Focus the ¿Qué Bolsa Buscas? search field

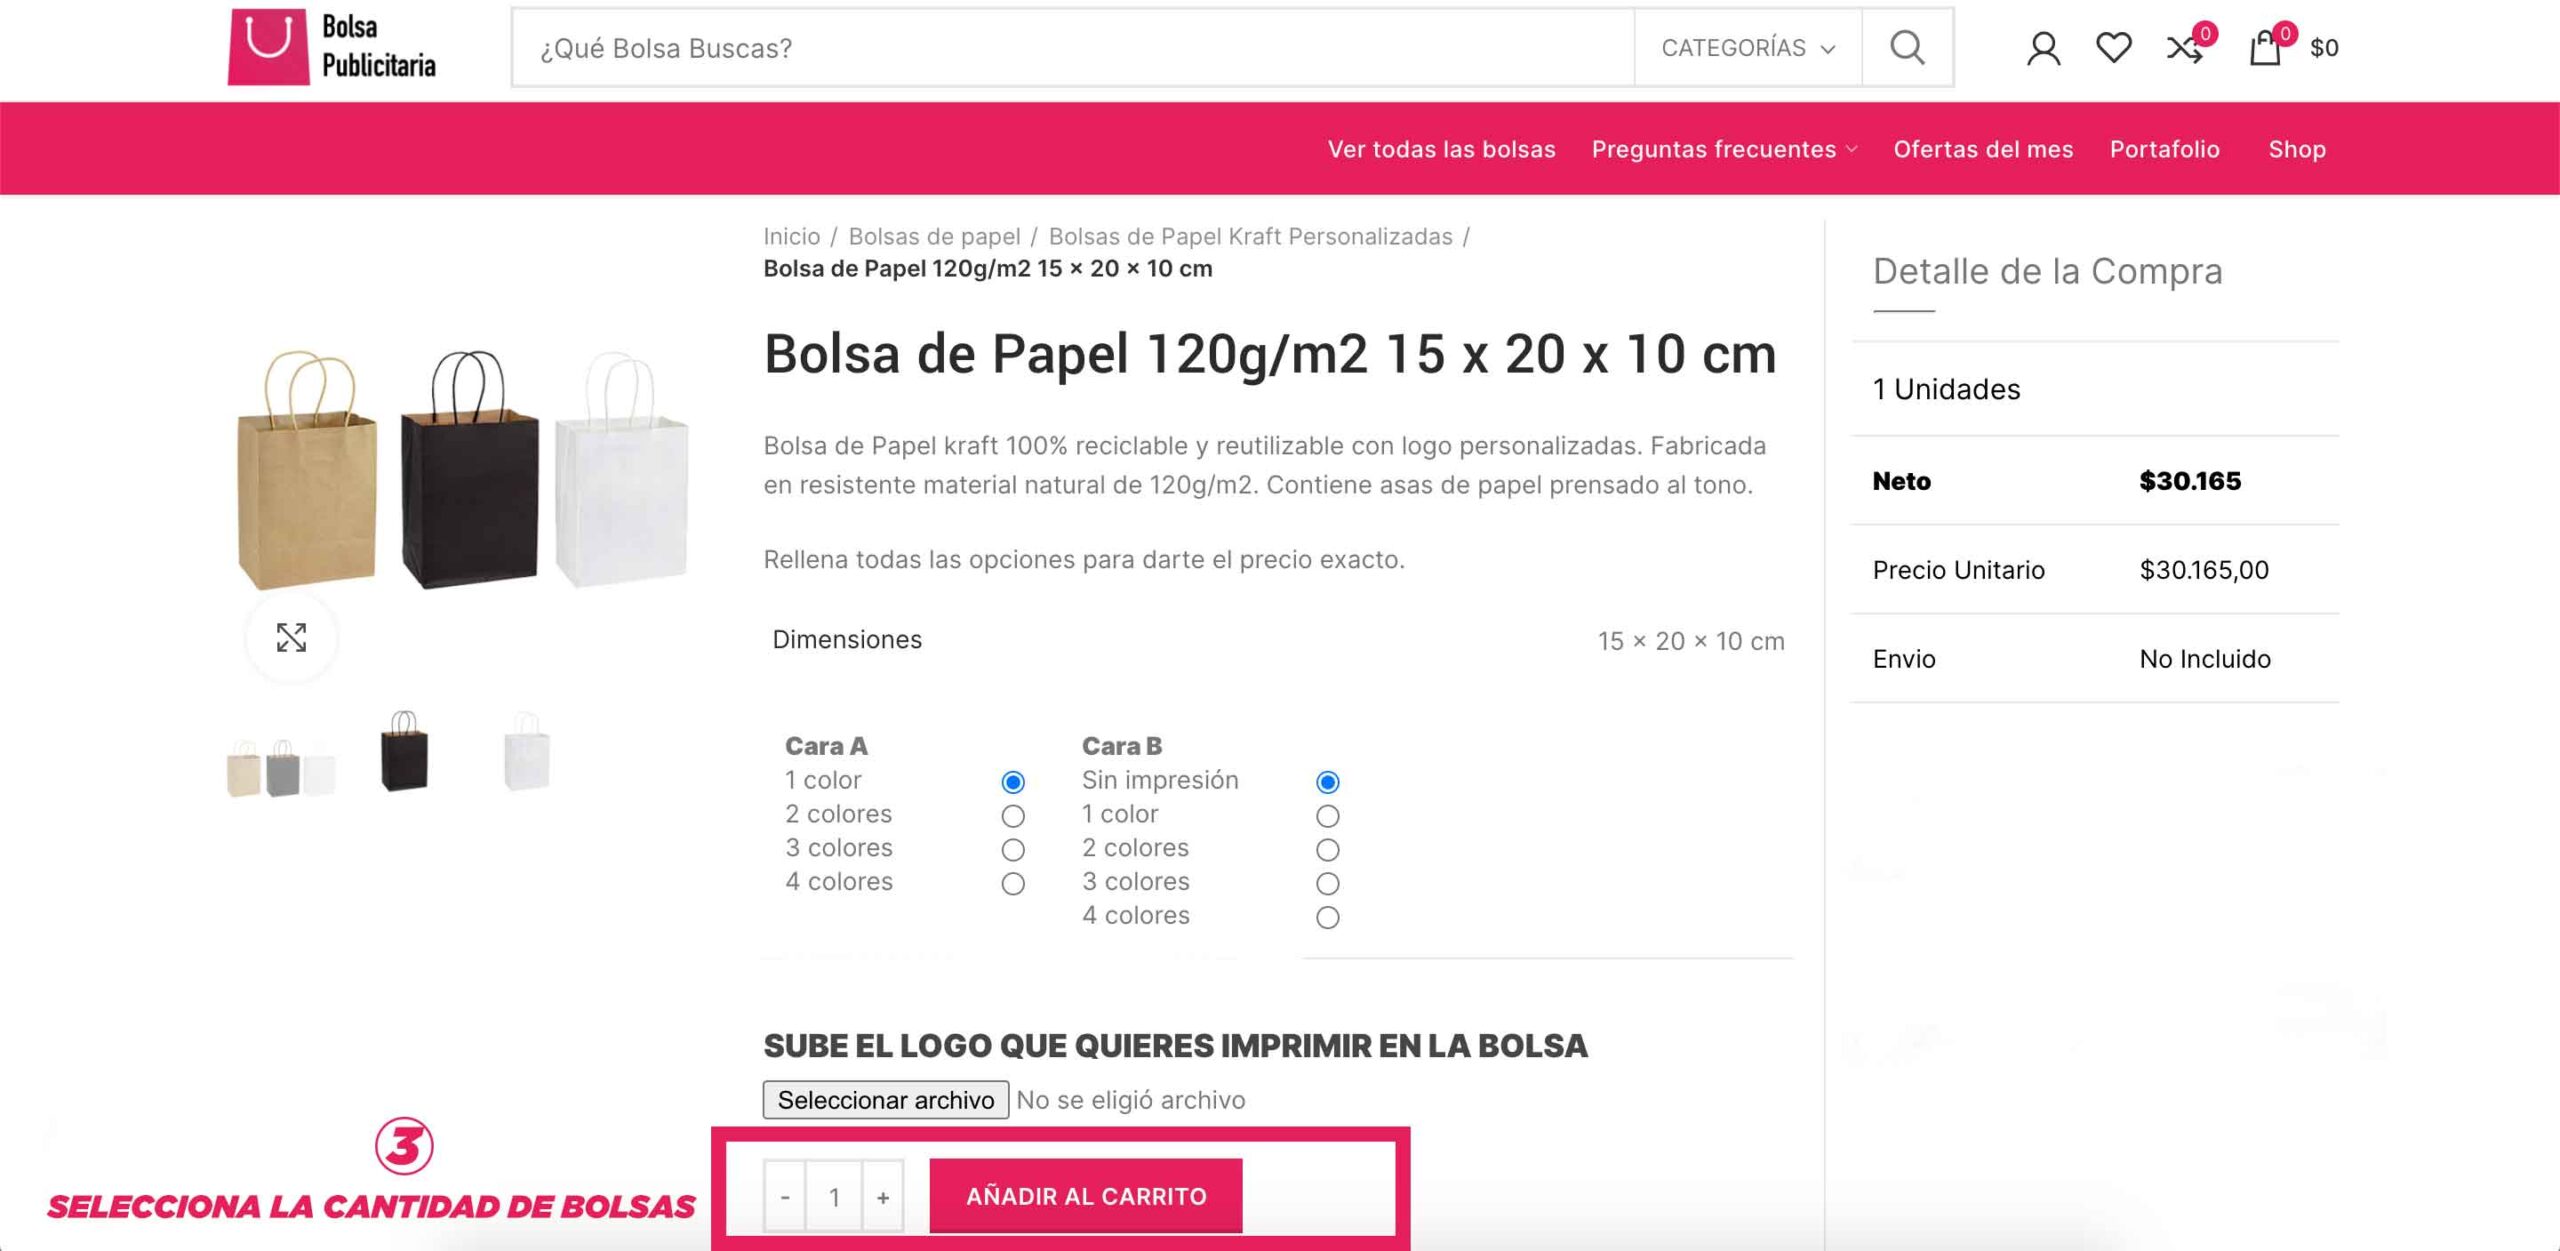(x=1074, y=48)
